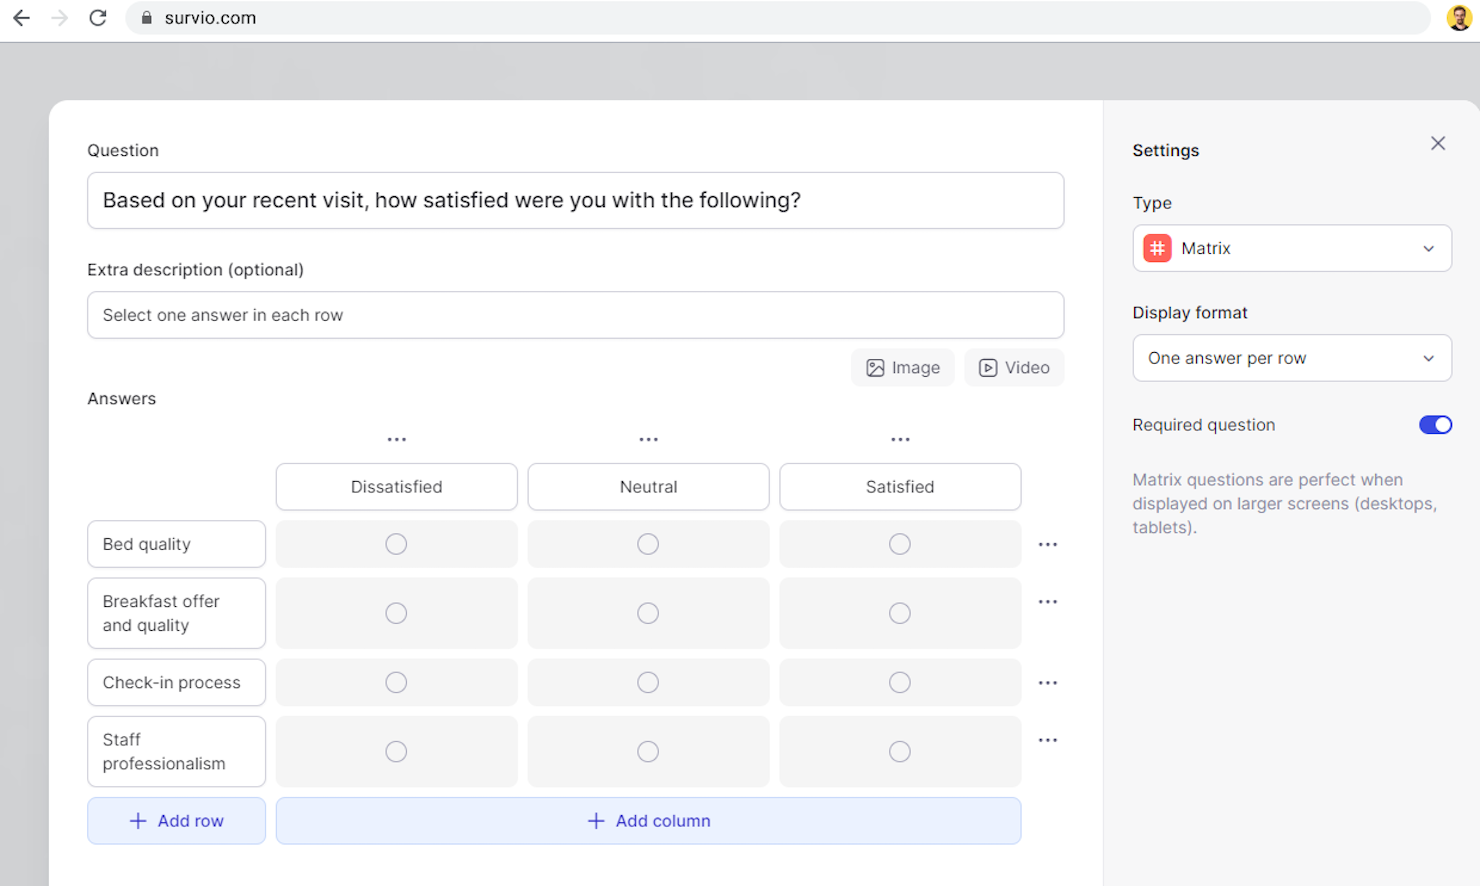Select Neutral for Breakfast offer and quality
This screenshot has width=1480, height=886.
tap(648, 612)
